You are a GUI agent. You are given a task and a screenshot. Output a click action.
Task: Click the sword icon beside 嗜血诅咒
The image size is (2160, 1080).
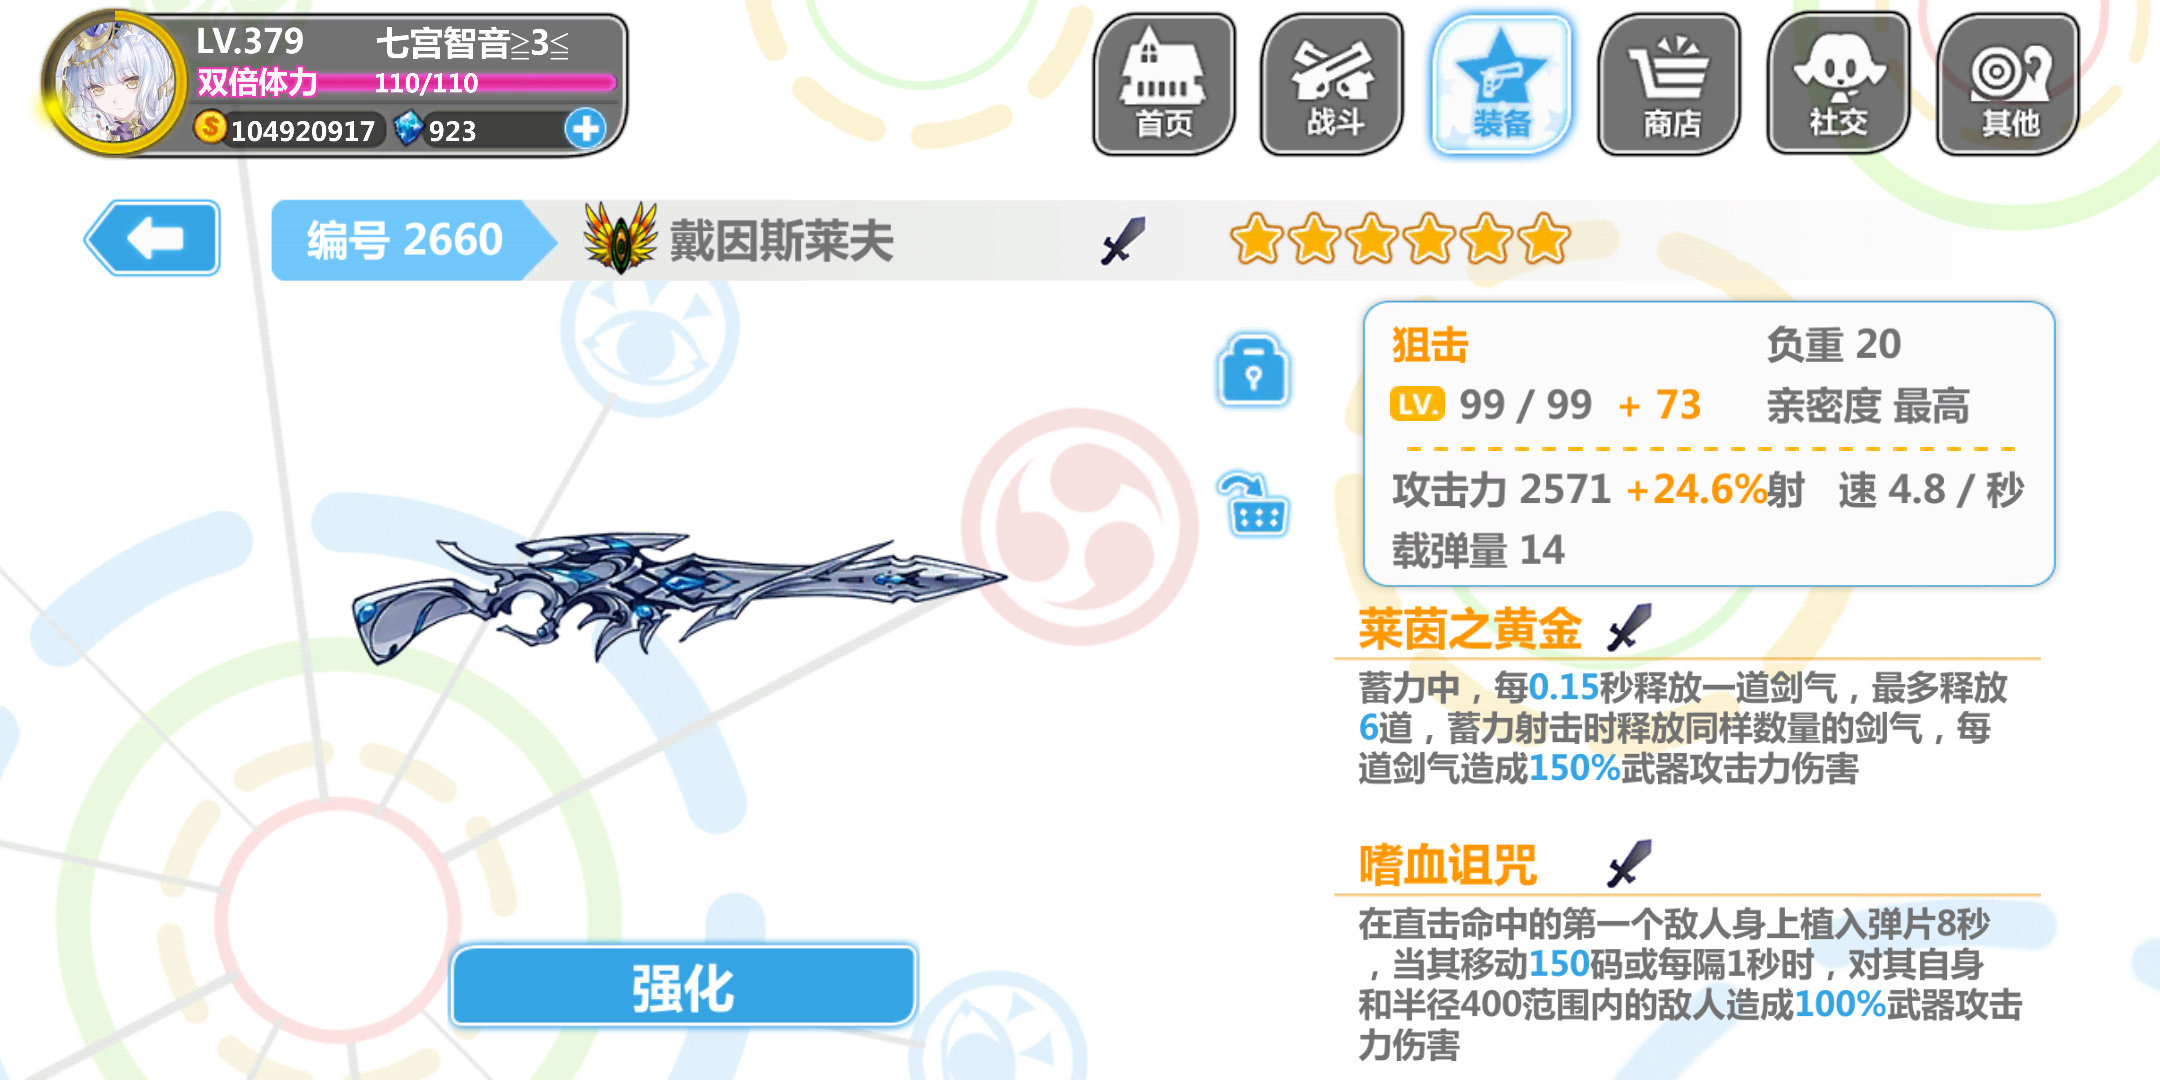point(1629,864)
